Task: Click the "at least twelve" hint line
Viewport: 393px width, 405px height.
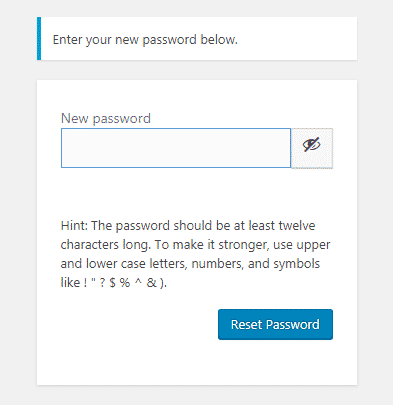Action: coord(188,226)
